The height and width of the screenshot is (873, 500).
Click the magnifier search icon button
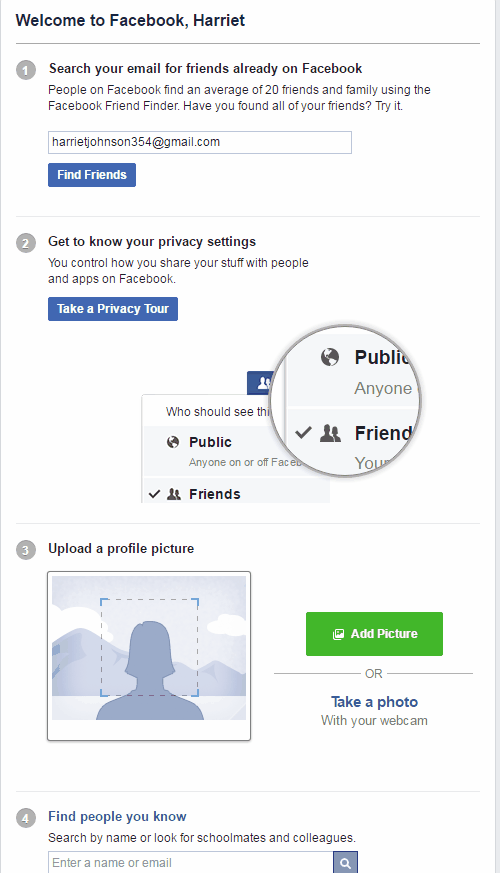coord(345,862)
